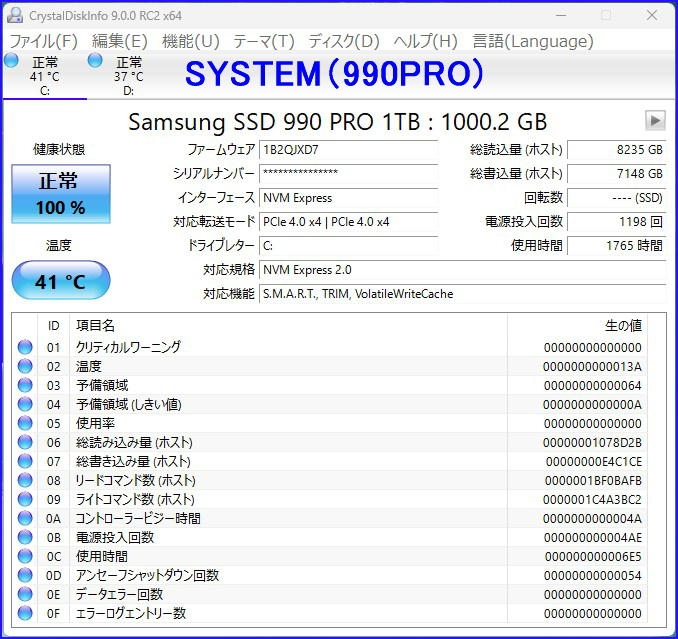Screen dimensions: 678x639
Task: Click the power on hours 1765 時間
Action: pos(617,246)
